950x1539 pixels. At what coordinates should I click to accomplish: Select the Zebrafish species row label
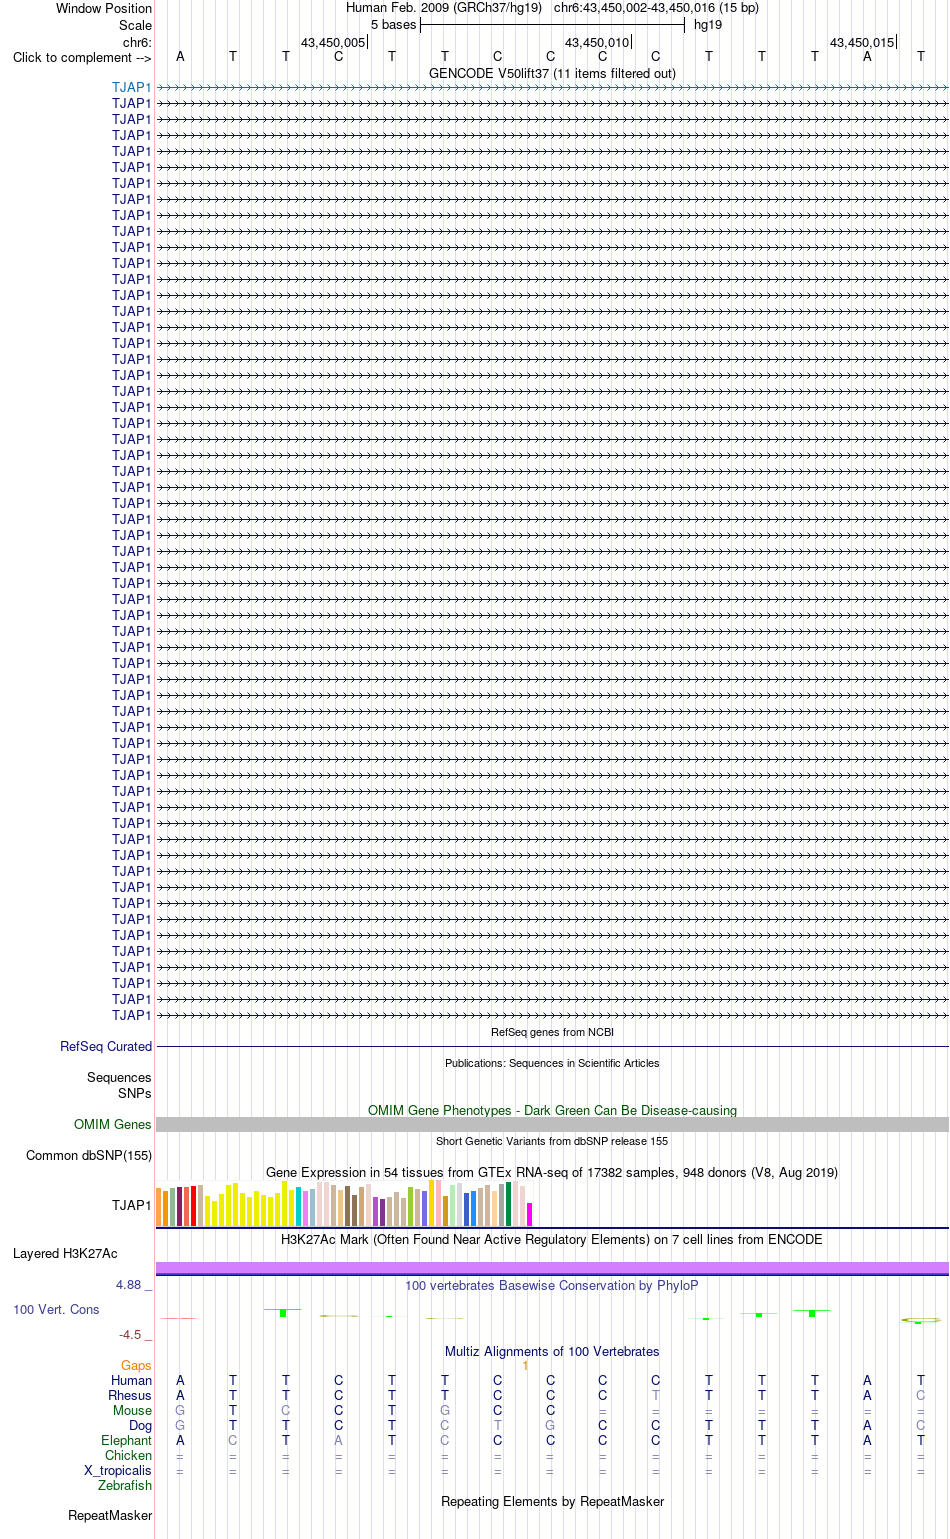click(x=125, y=1485)
